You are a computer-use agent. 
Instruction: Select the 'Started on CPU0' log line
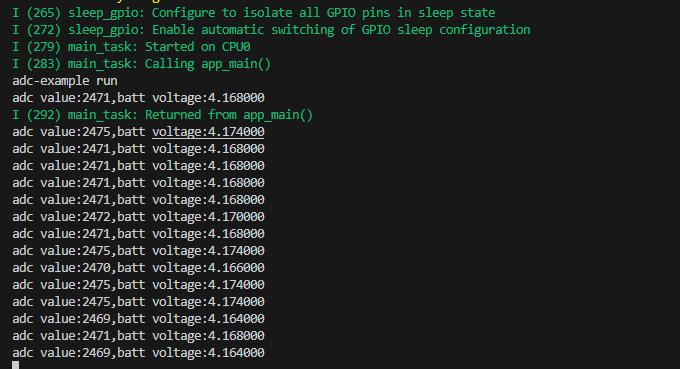pos(131,47)
